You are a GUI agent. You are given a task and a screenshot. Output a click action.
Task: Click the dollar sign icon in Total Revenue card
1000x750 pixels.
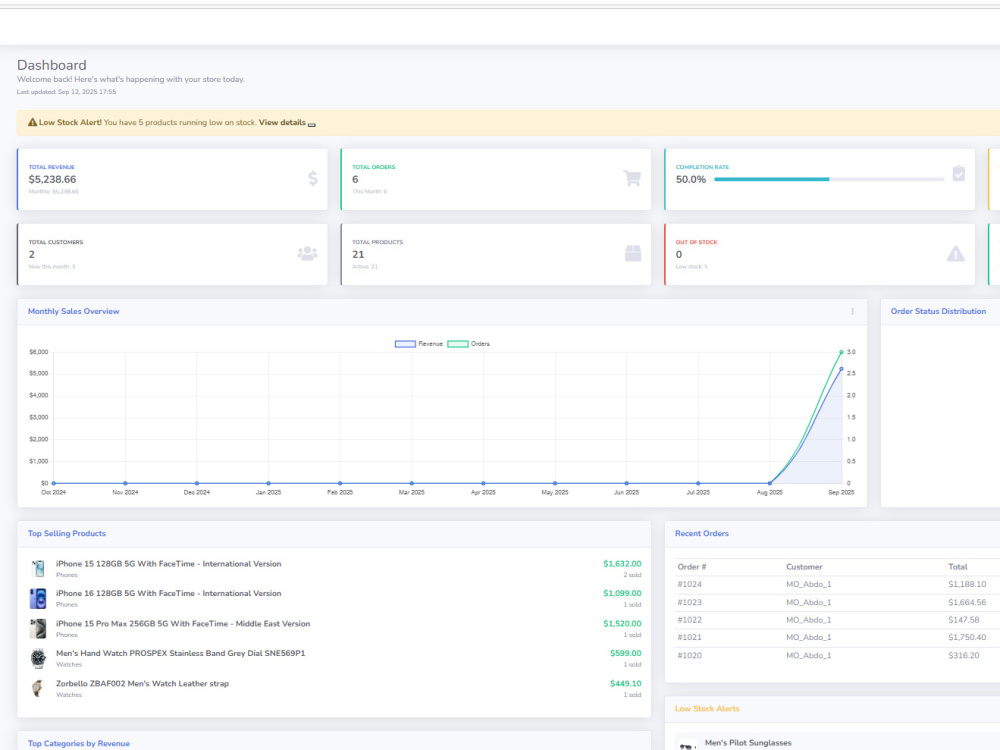(x=312, y=178)
